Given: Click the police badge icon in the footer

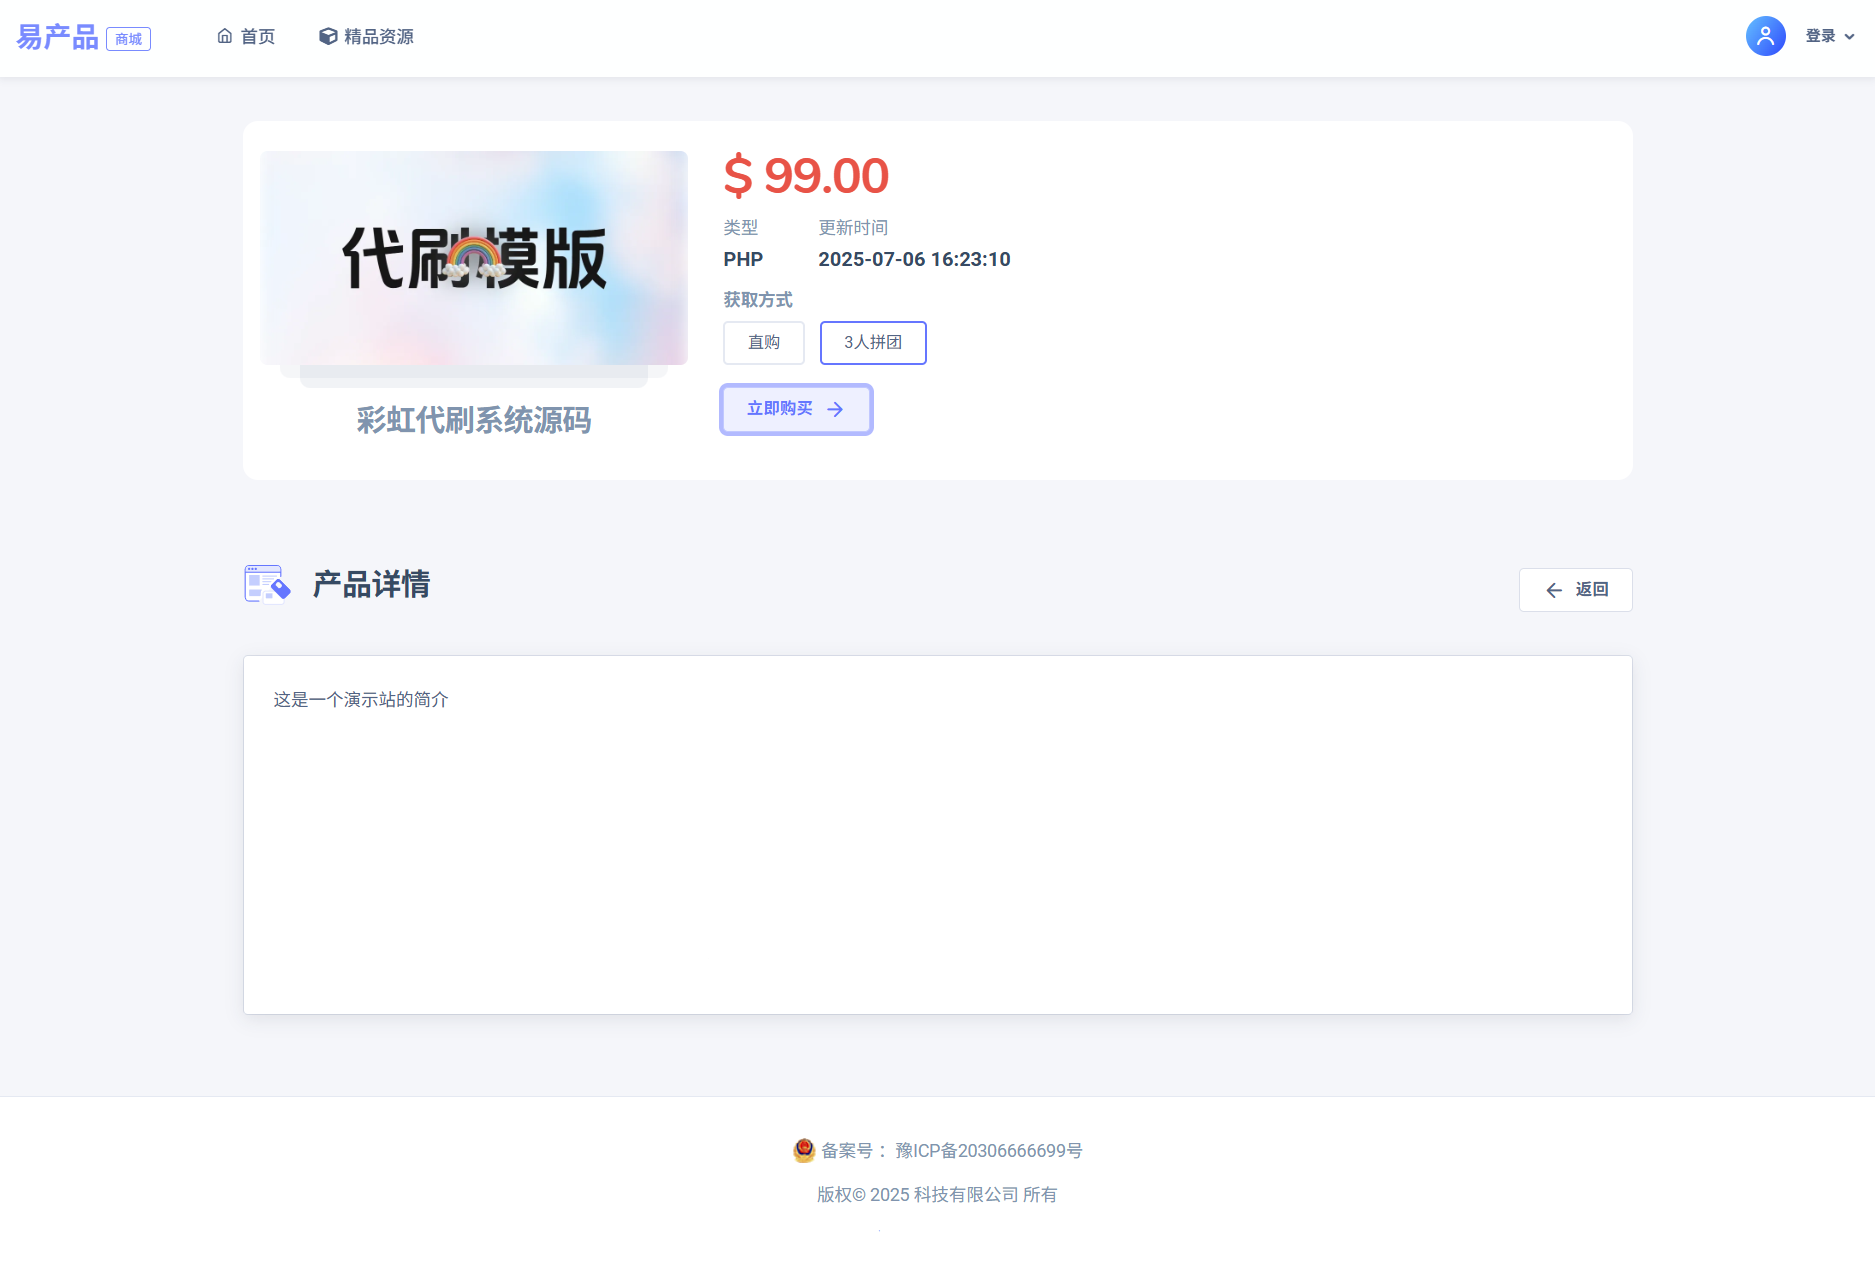Looking at the screenshot, I should click(804, 1150).
